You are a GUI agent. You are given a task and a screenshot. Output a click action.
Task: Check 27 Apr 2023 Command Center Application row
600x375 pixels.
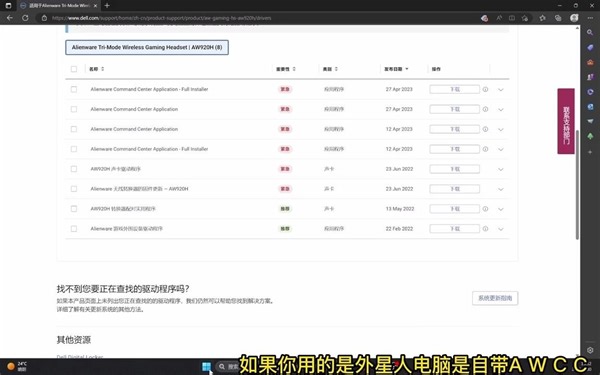[x=74, y=109]
